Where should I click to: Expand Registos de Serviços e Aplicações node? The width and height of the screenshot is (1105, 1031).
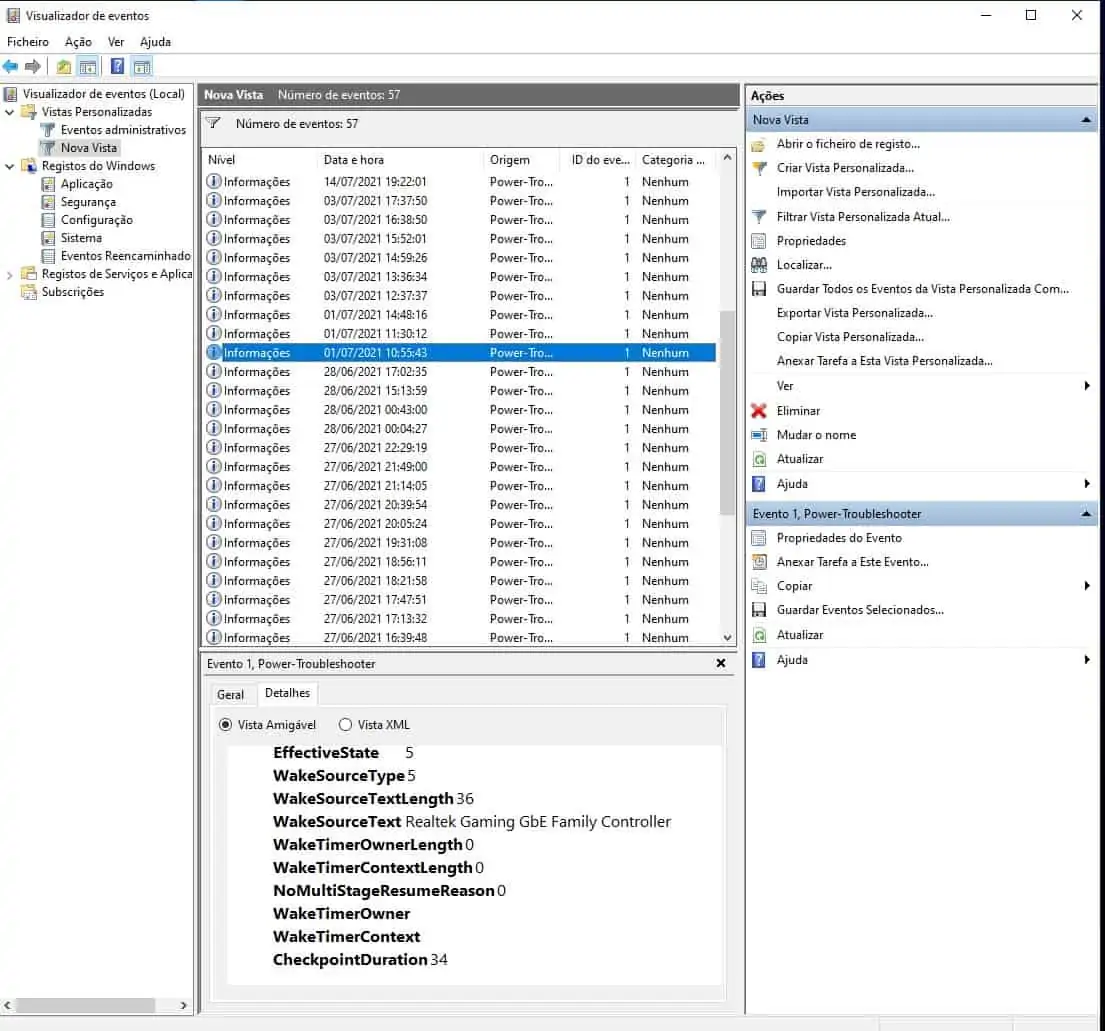click(x=10, y=274)
